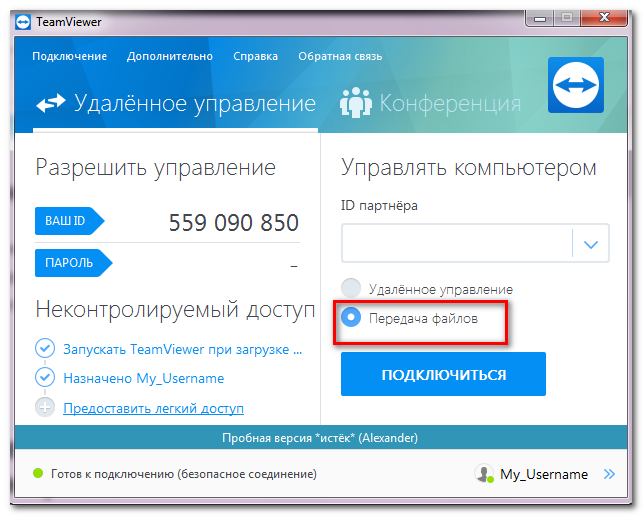Click the ПОДКЛЮЧИТЬСЯ button
This screenshot has height=516, width=643.
tap(443, 374)
